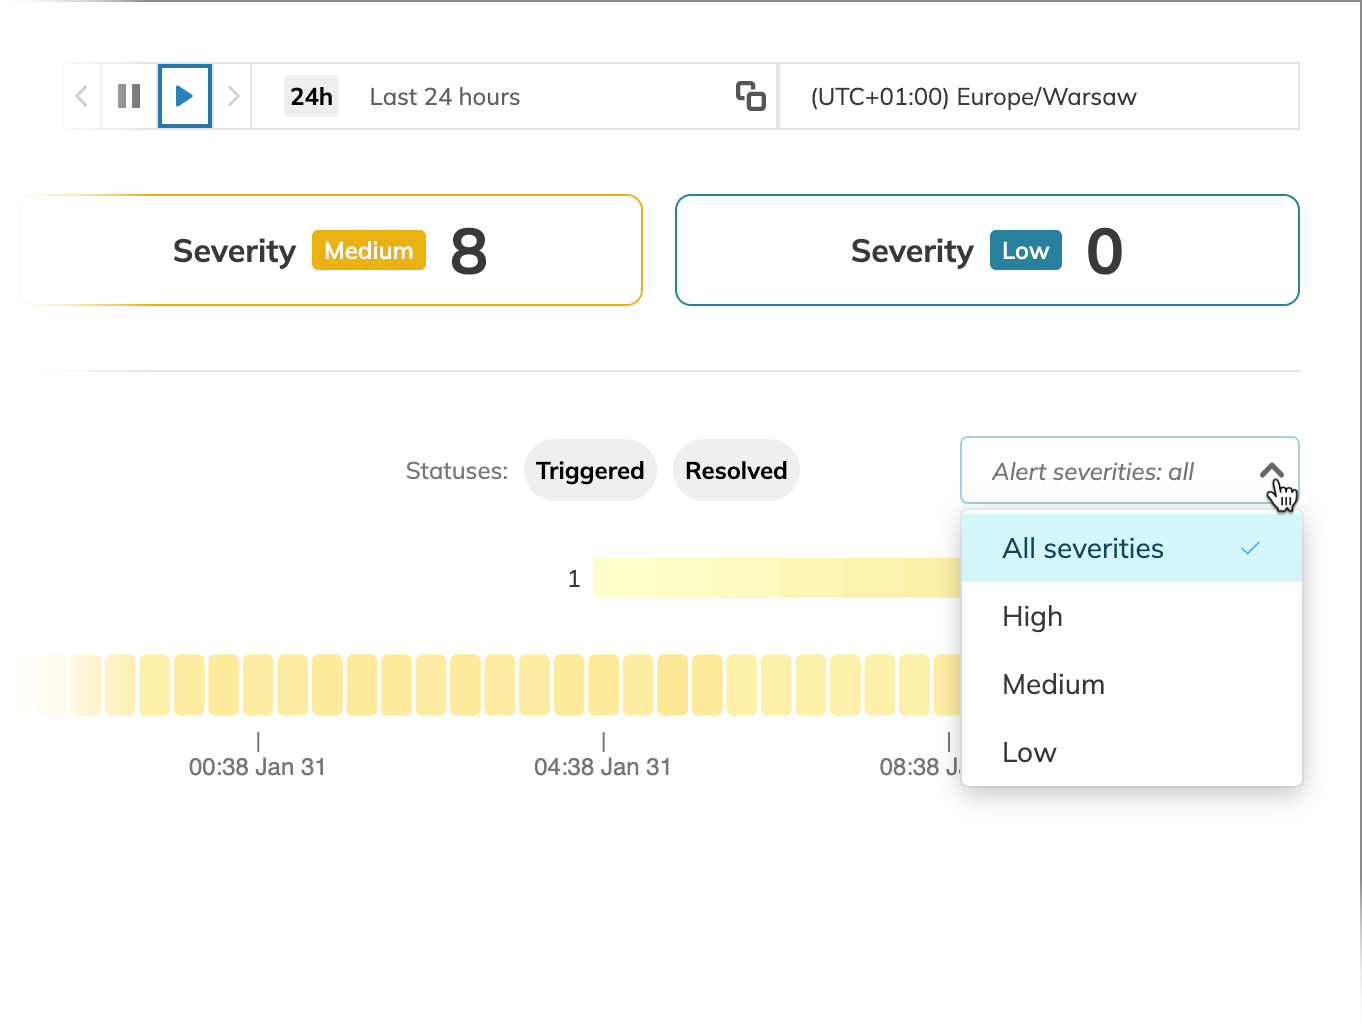Screen dimensions: 1362x1026
Task: Click count 0 on Low card
Action: pyautogui.click(x=1105, y=251)
